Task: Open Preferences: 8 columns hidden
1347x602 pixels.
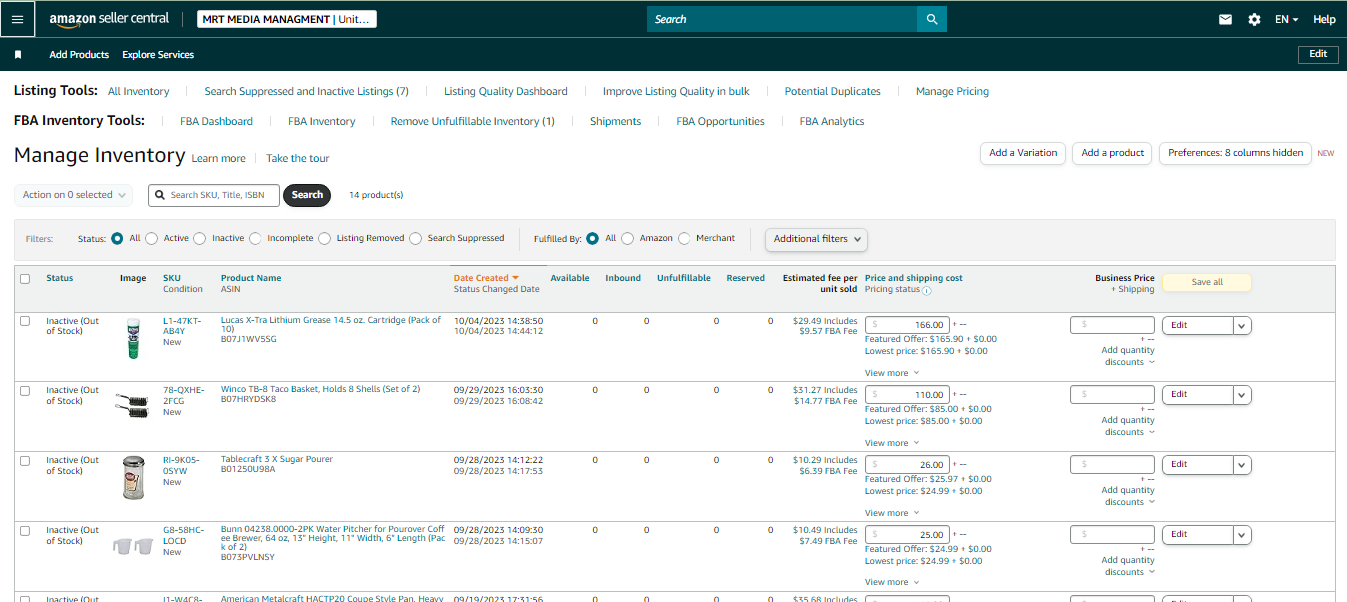Action: (x=1236, y=153)
